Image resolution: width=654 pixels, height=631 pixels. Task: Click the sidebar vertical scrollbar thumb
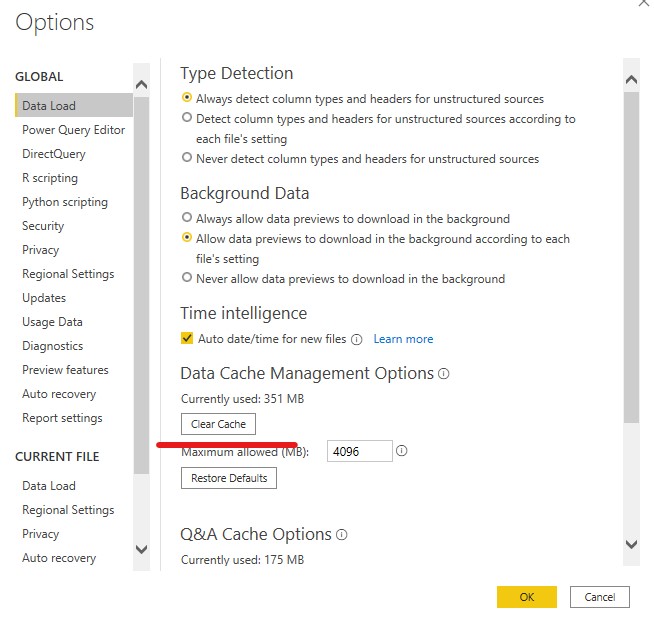click(x=141, y=285)
